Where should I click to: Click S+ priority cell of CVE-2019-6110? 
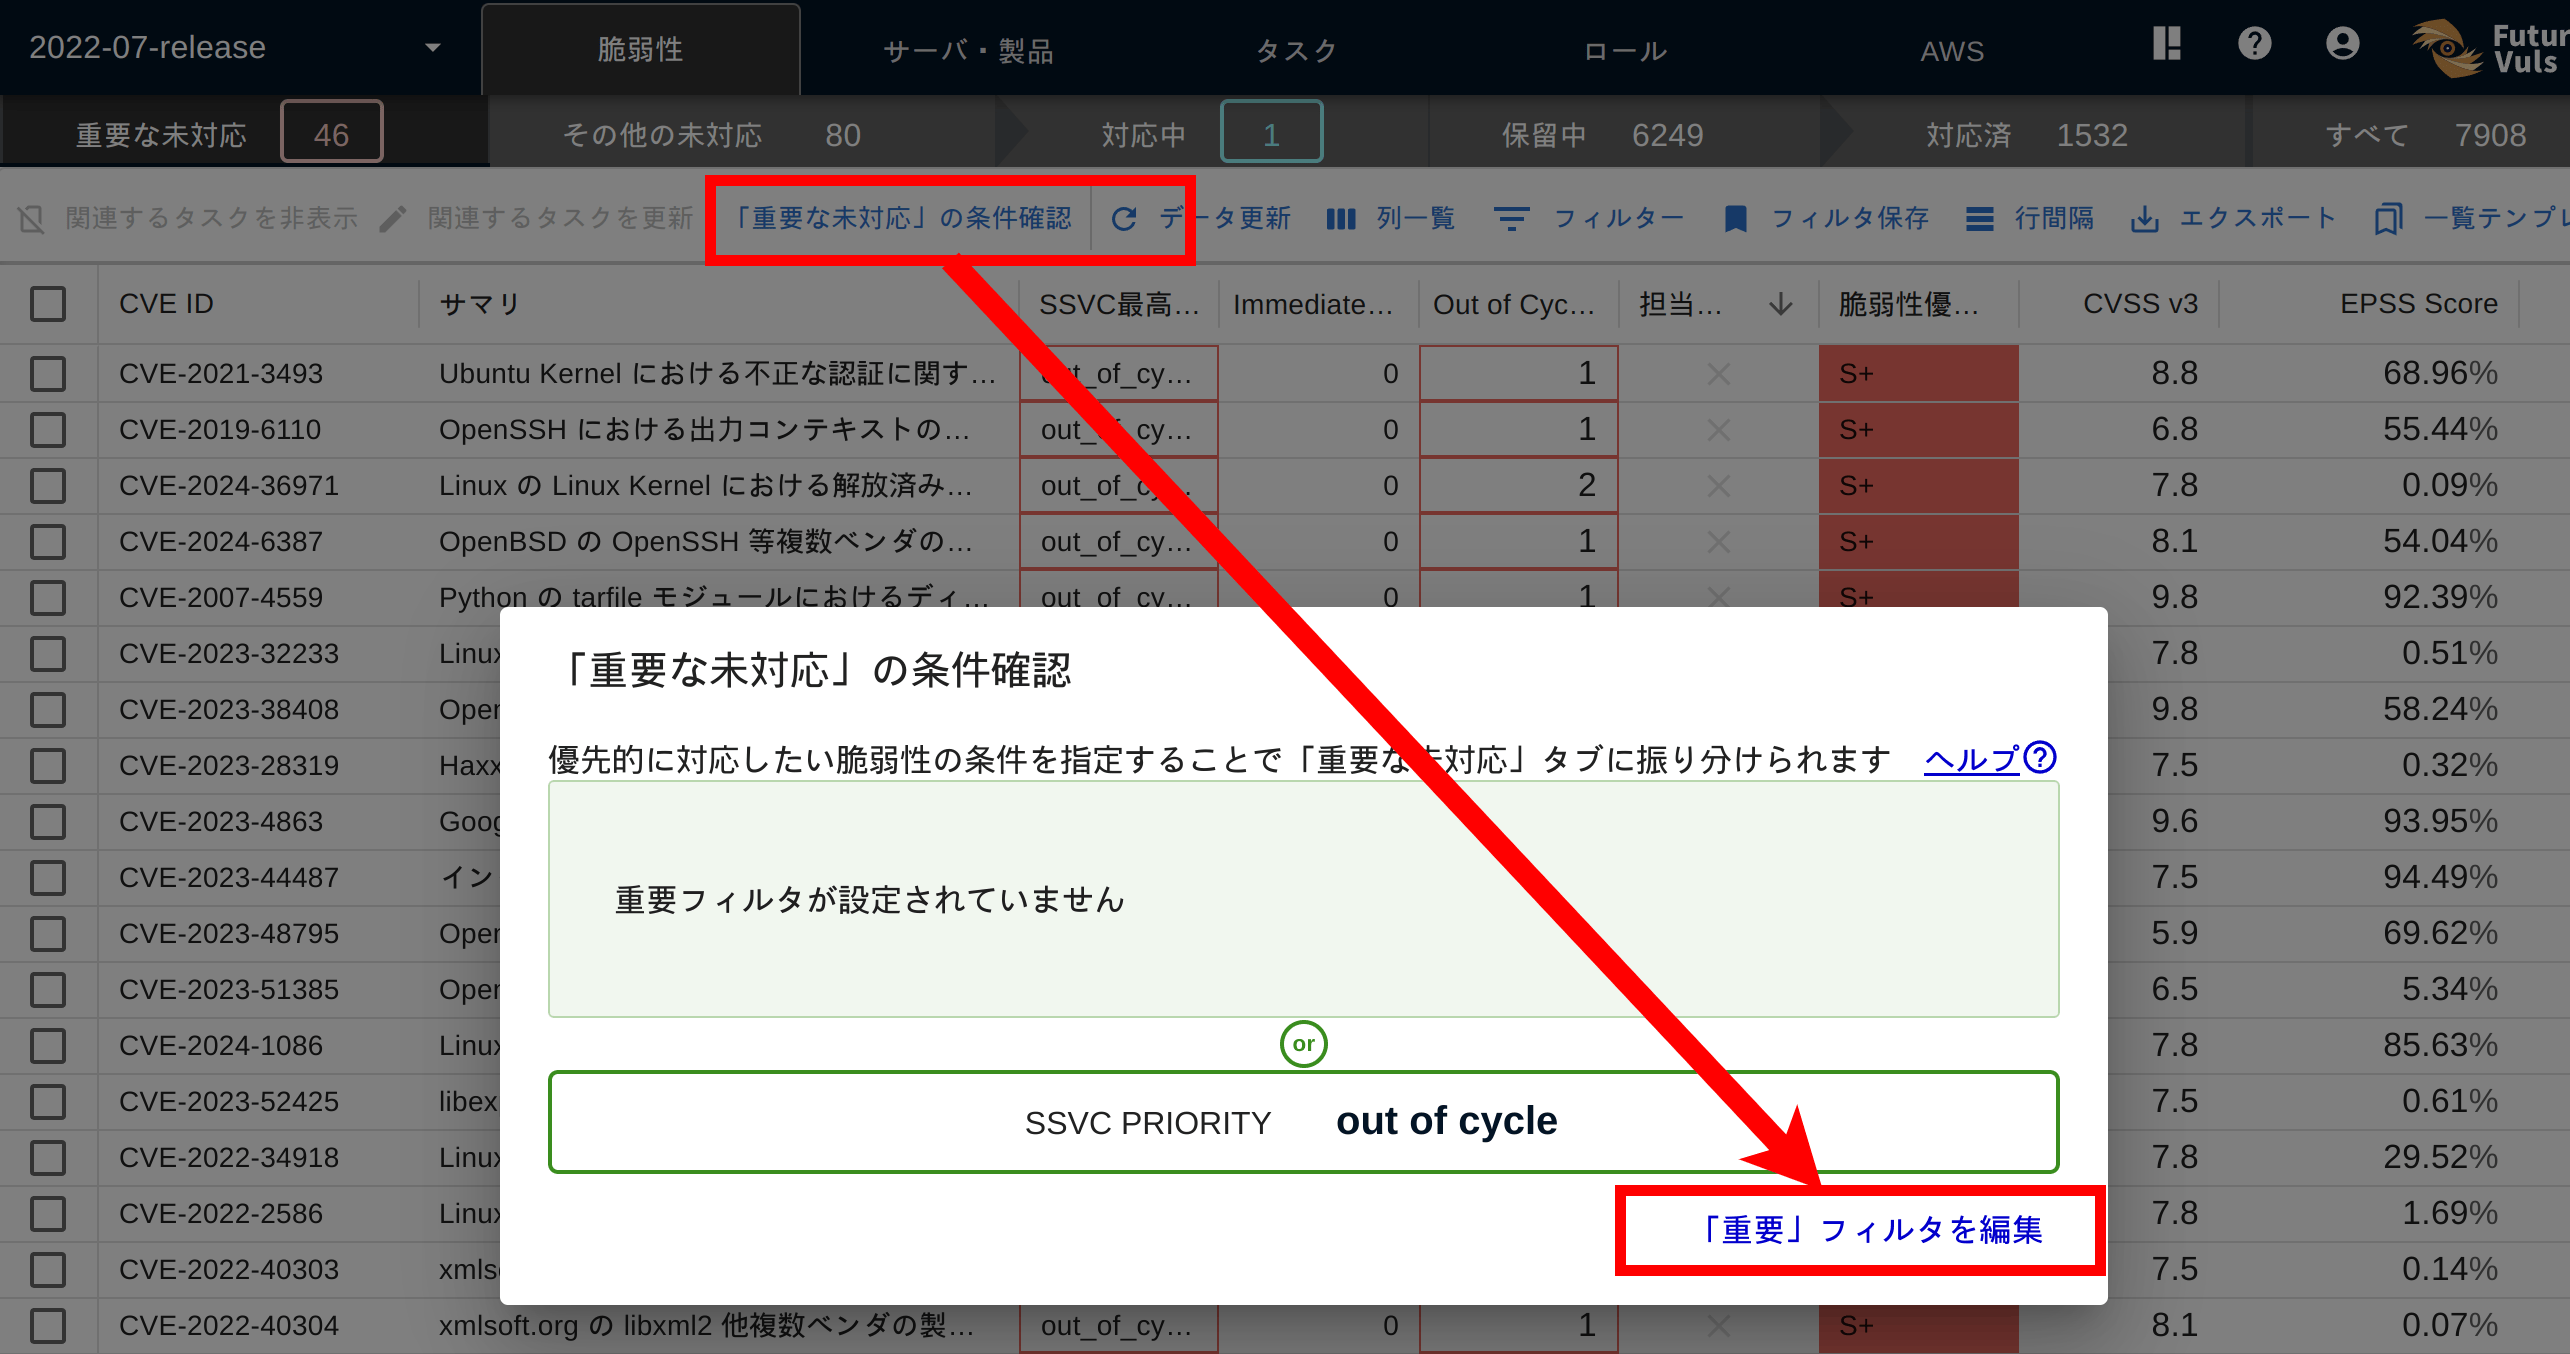coord(1918,430)
